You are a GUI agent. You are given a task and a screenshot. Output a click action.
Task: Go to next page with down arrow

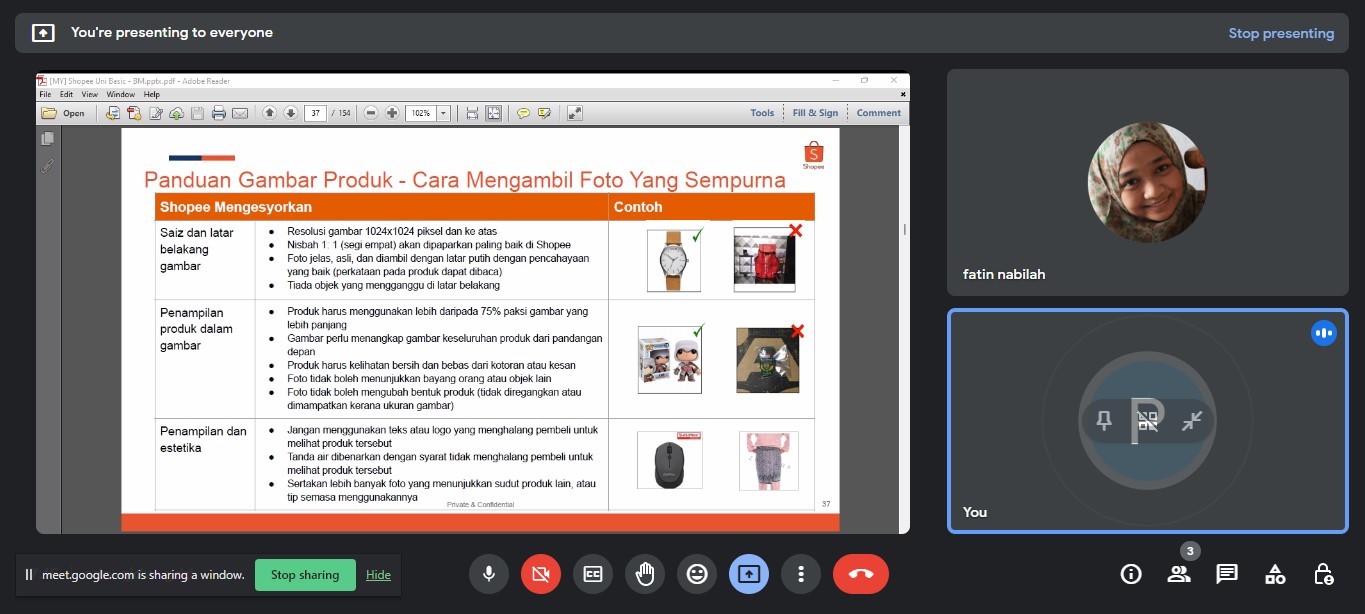click(290, 113)
